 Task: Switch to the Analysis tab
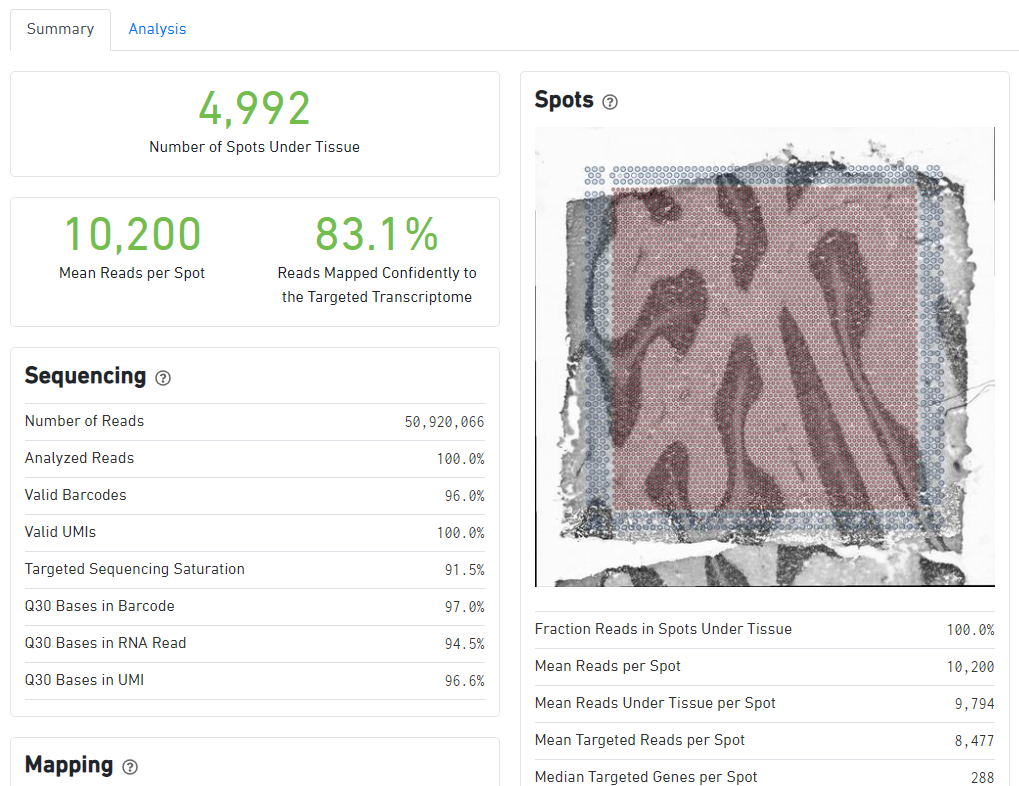point(157,29)
